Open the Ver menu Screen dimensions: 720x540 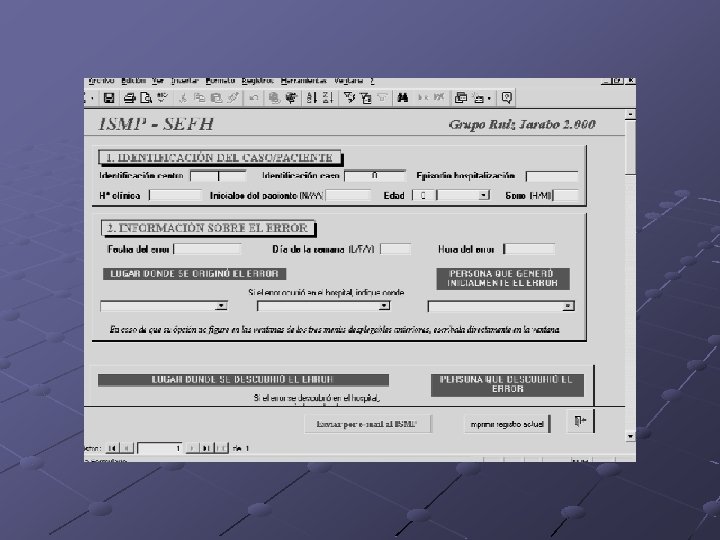tap(158, 81)
